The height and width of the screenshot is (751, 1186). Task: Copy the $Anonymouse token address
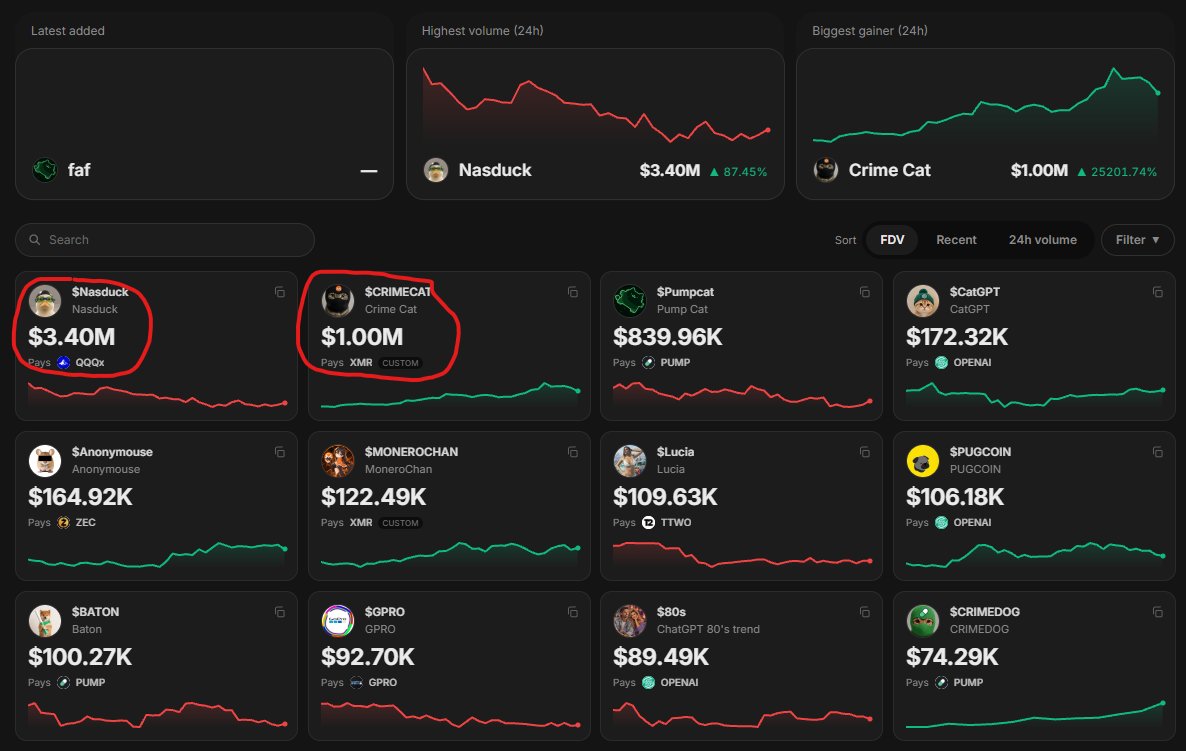(280, 452)
